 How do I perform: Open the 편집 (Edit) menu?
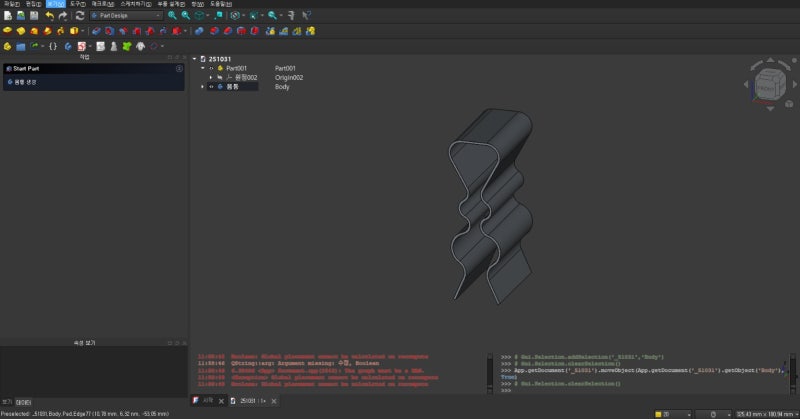coord(33,4)
